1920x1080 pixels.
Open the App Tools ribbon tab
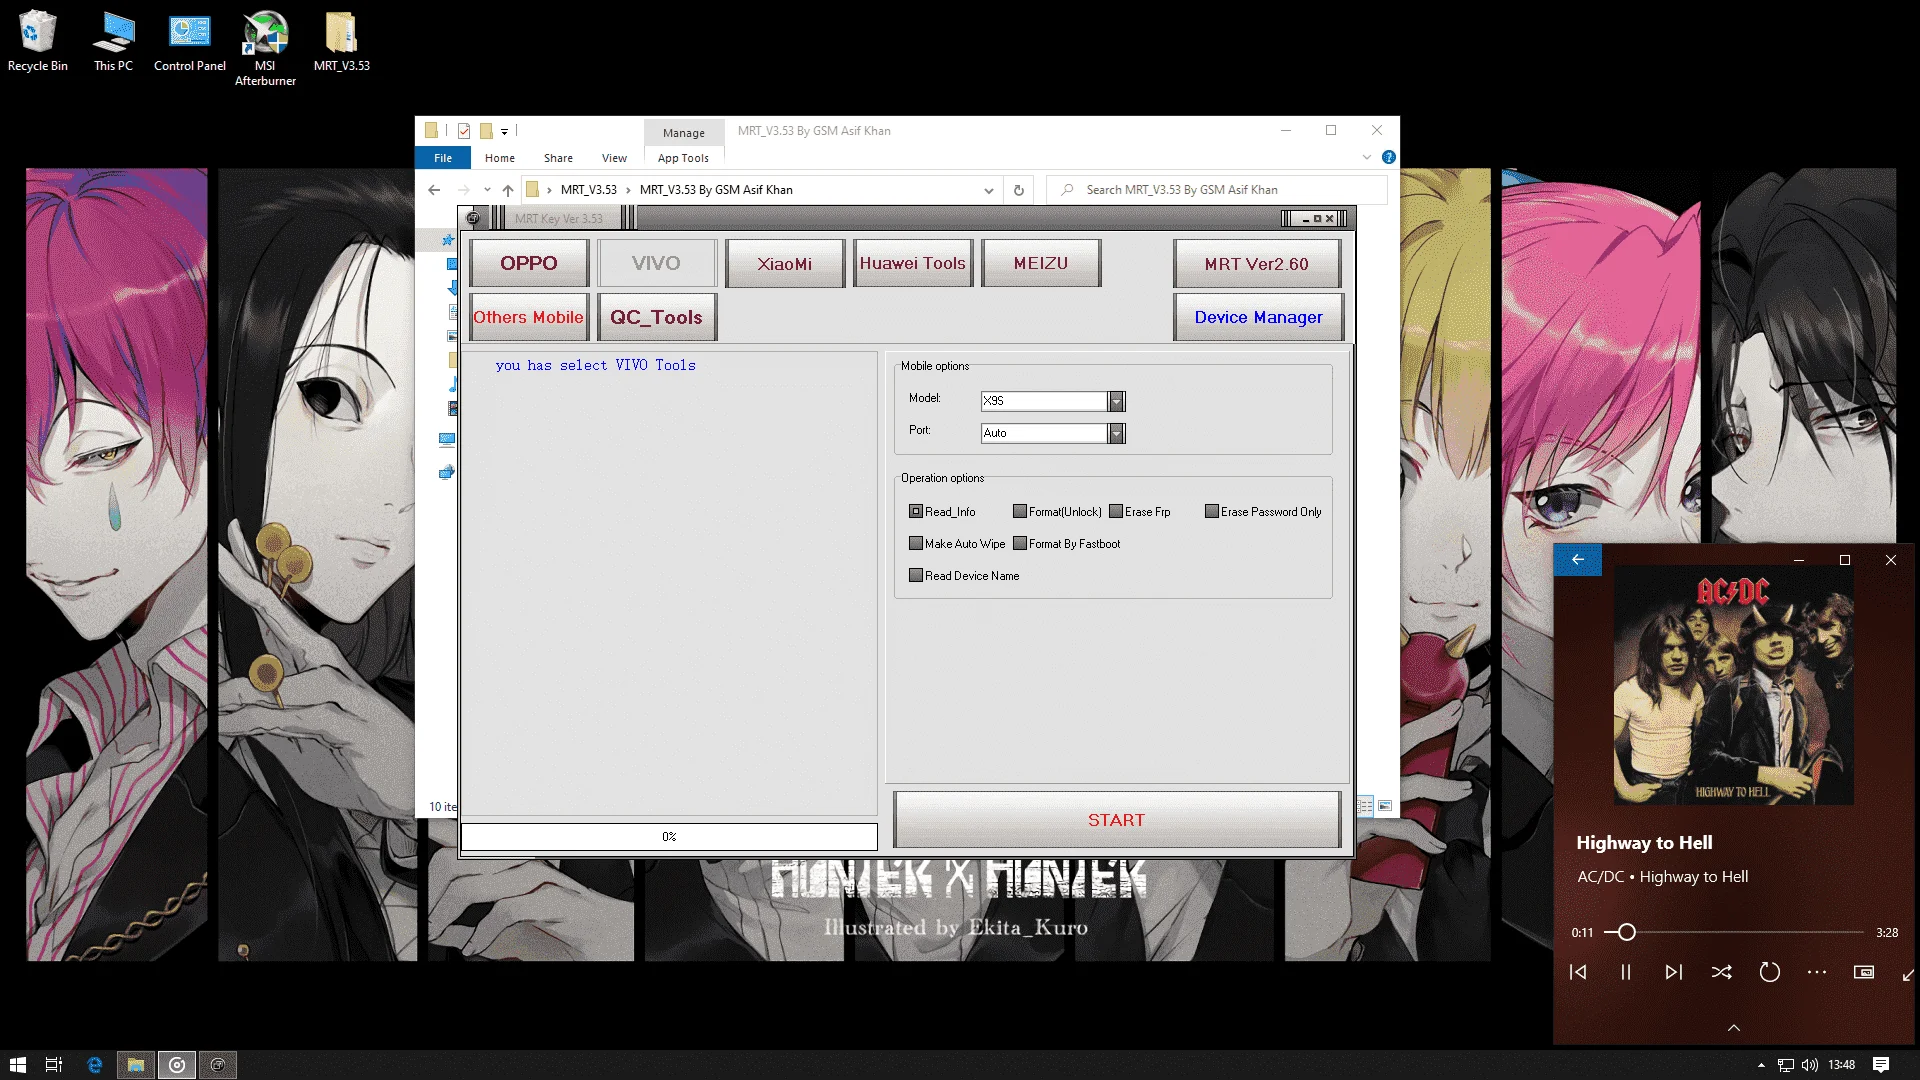(x=683, y=158)
